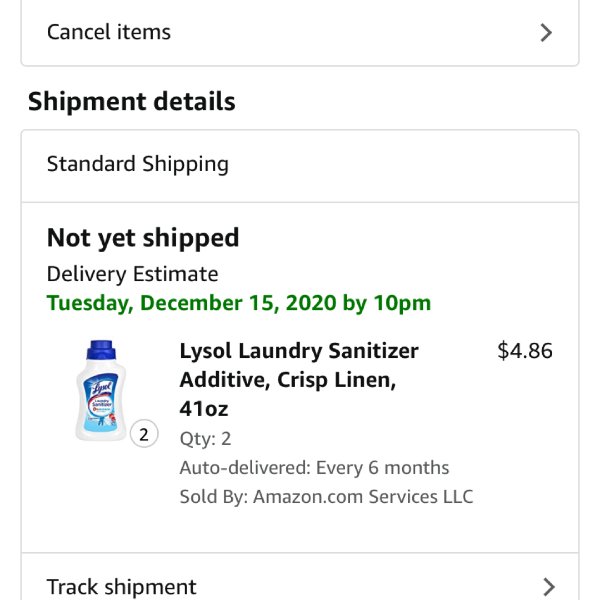Select the Every 6 months frequency text
This screenshot has width=600, height=600.
382,468
